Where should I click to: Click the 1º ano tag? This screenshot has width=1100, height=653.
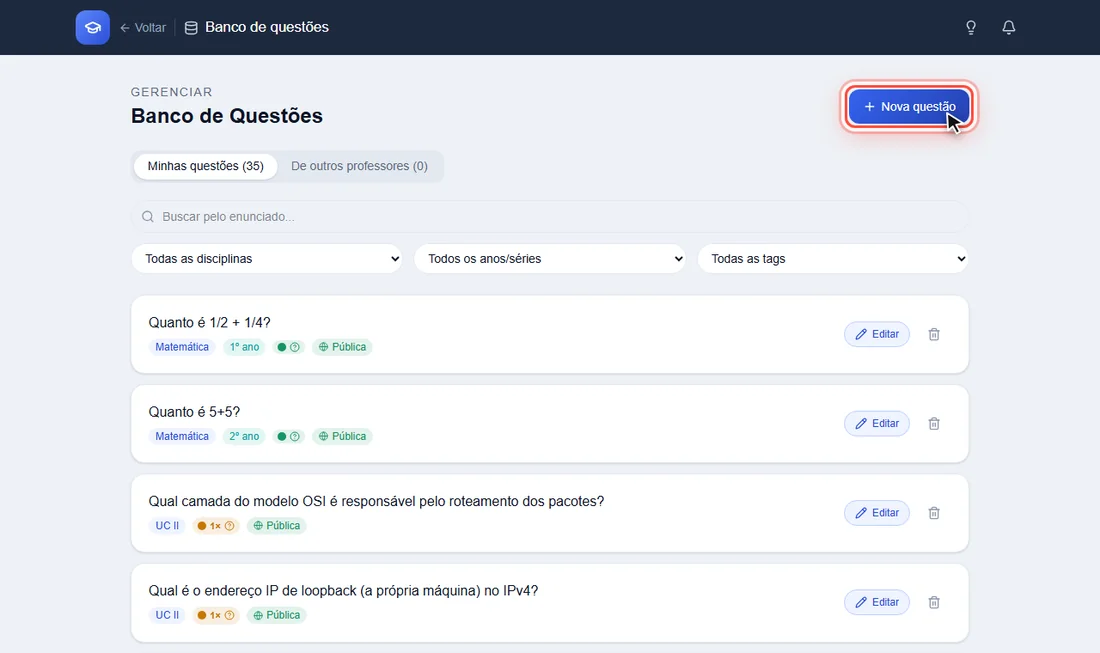pyautogui.click(x=244, y=347)
